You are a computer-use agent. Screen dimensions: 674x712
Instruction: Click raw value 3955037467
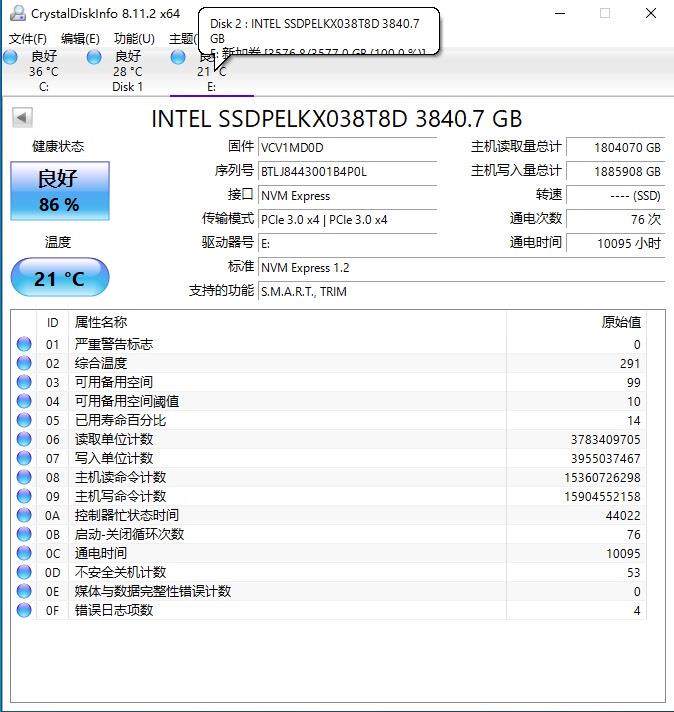(x=605, y=459)
